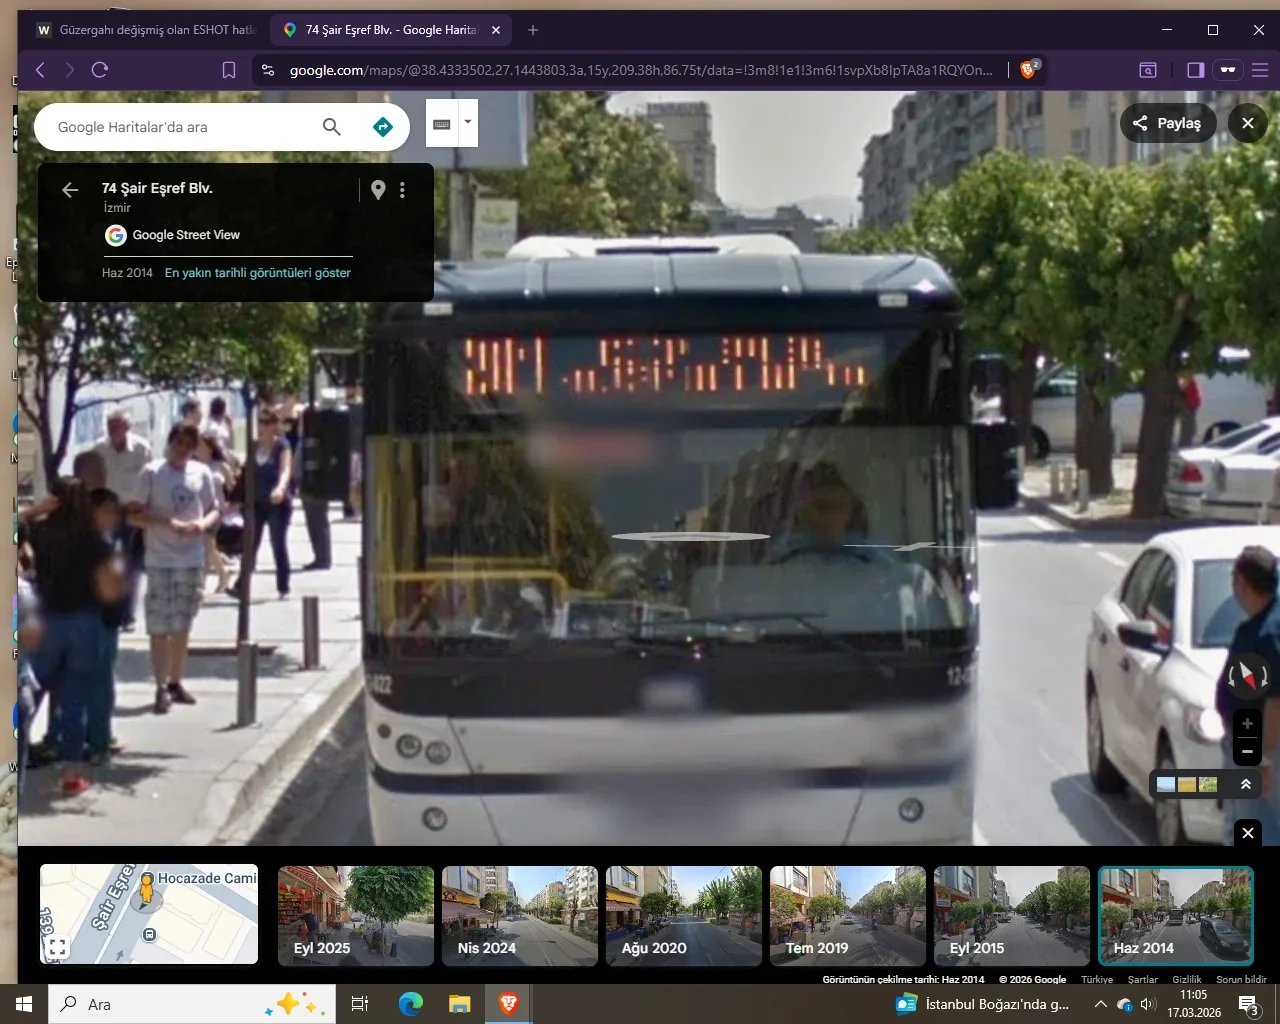Open the three-dot more options menu

click(402, 190)
